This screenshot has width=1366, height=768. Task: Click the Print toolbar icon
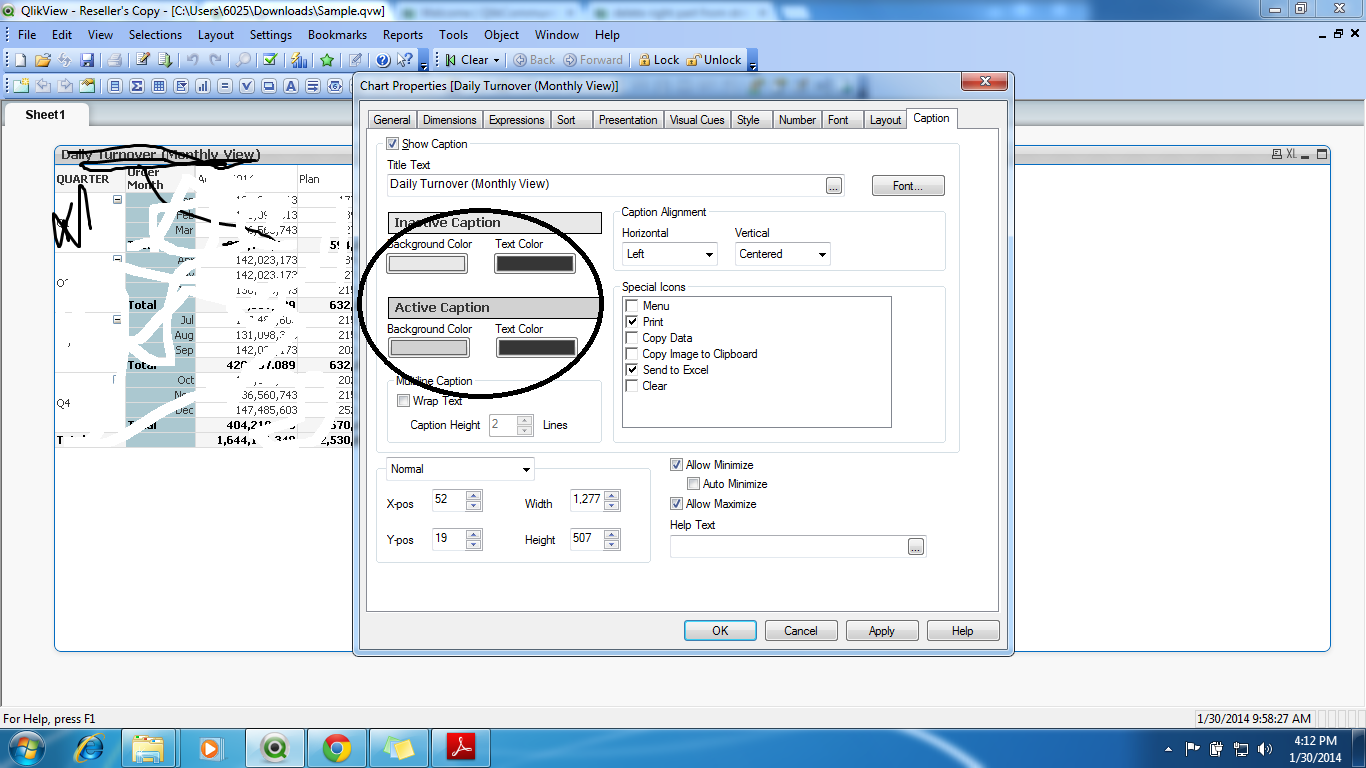click(115, 60)
